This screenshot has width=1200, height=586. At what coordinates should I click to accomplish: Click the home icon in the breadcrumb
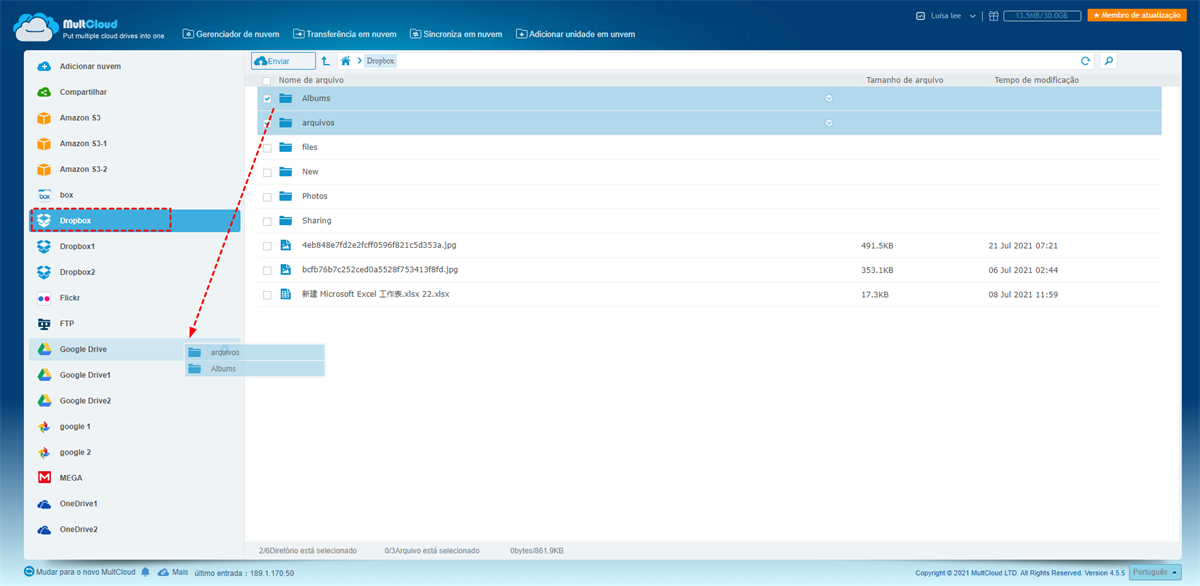coord(345,61)
